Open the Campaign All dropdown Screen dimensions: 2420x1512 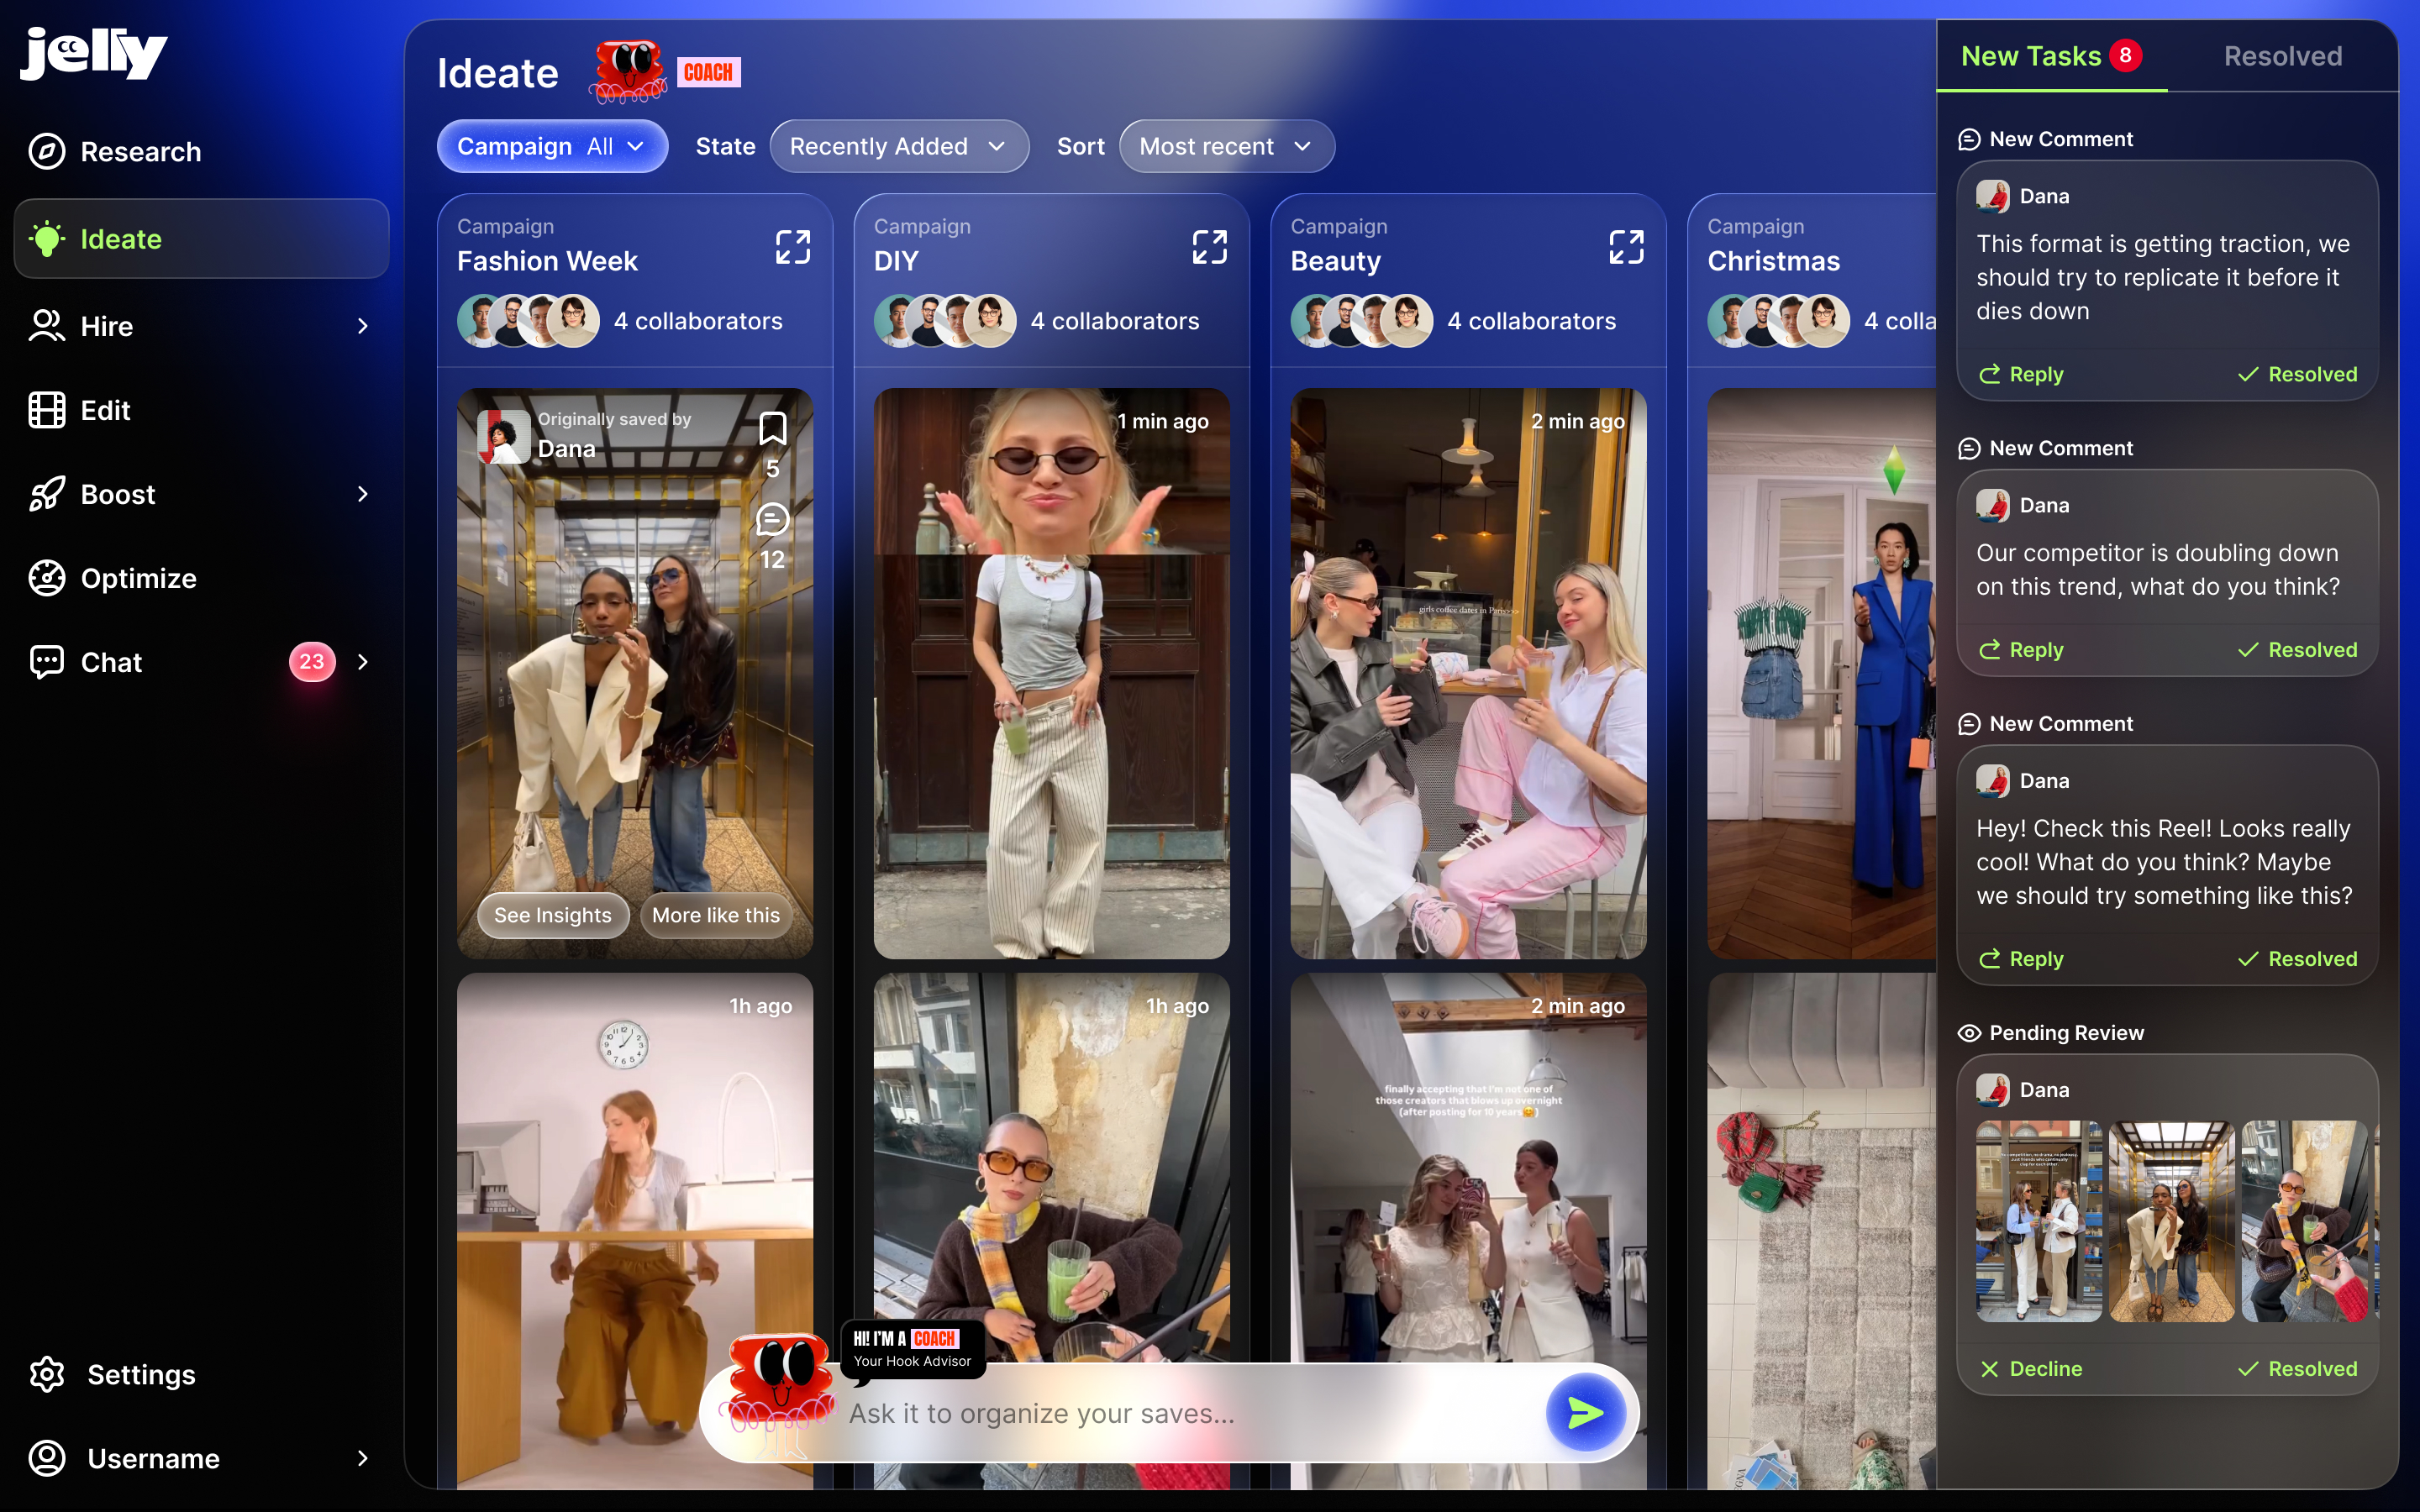coord(552,146)
